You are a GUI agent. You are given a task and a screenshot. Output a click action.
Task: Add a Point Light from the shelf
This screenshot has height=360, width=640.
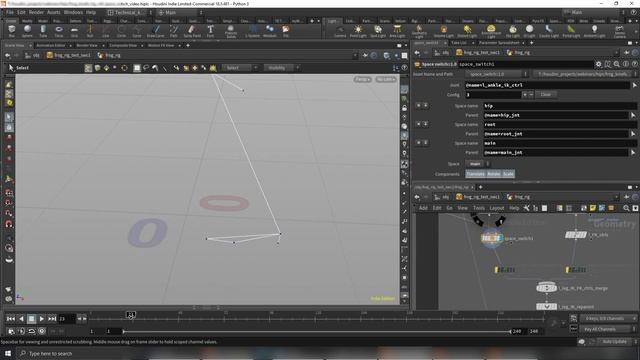358,31
